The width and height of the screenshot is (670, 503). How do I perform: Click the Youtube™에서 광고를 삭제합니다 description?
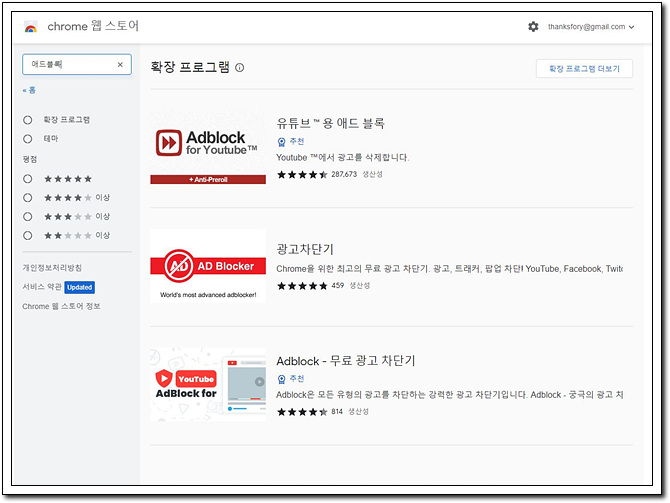(343, 158)
